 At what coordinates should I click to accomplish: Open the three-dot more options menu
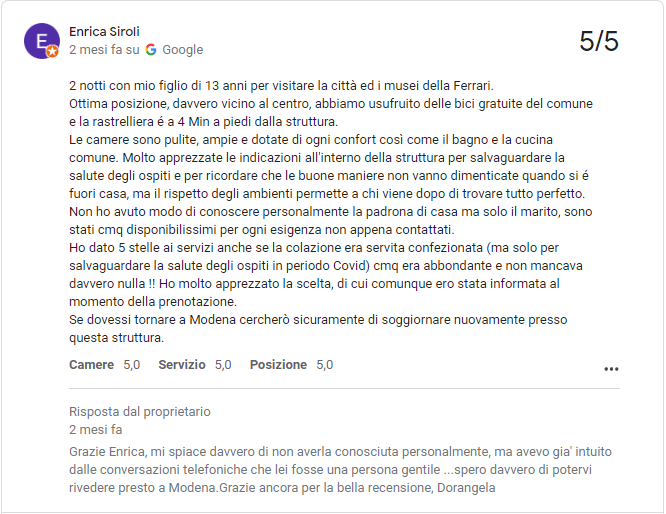(x=611, y=369)
